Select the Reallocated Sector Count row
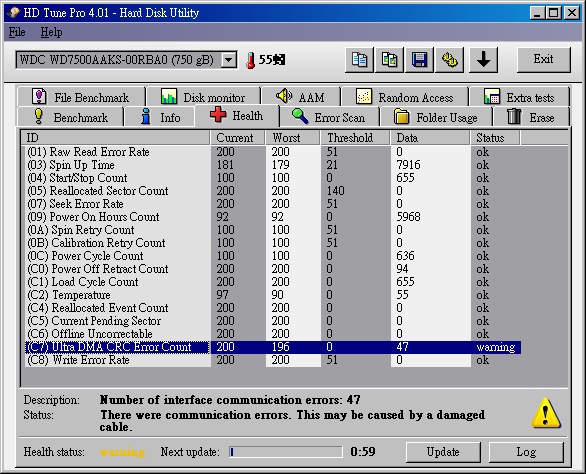Viewport: 586px width, 474px height. click(273, 191)
